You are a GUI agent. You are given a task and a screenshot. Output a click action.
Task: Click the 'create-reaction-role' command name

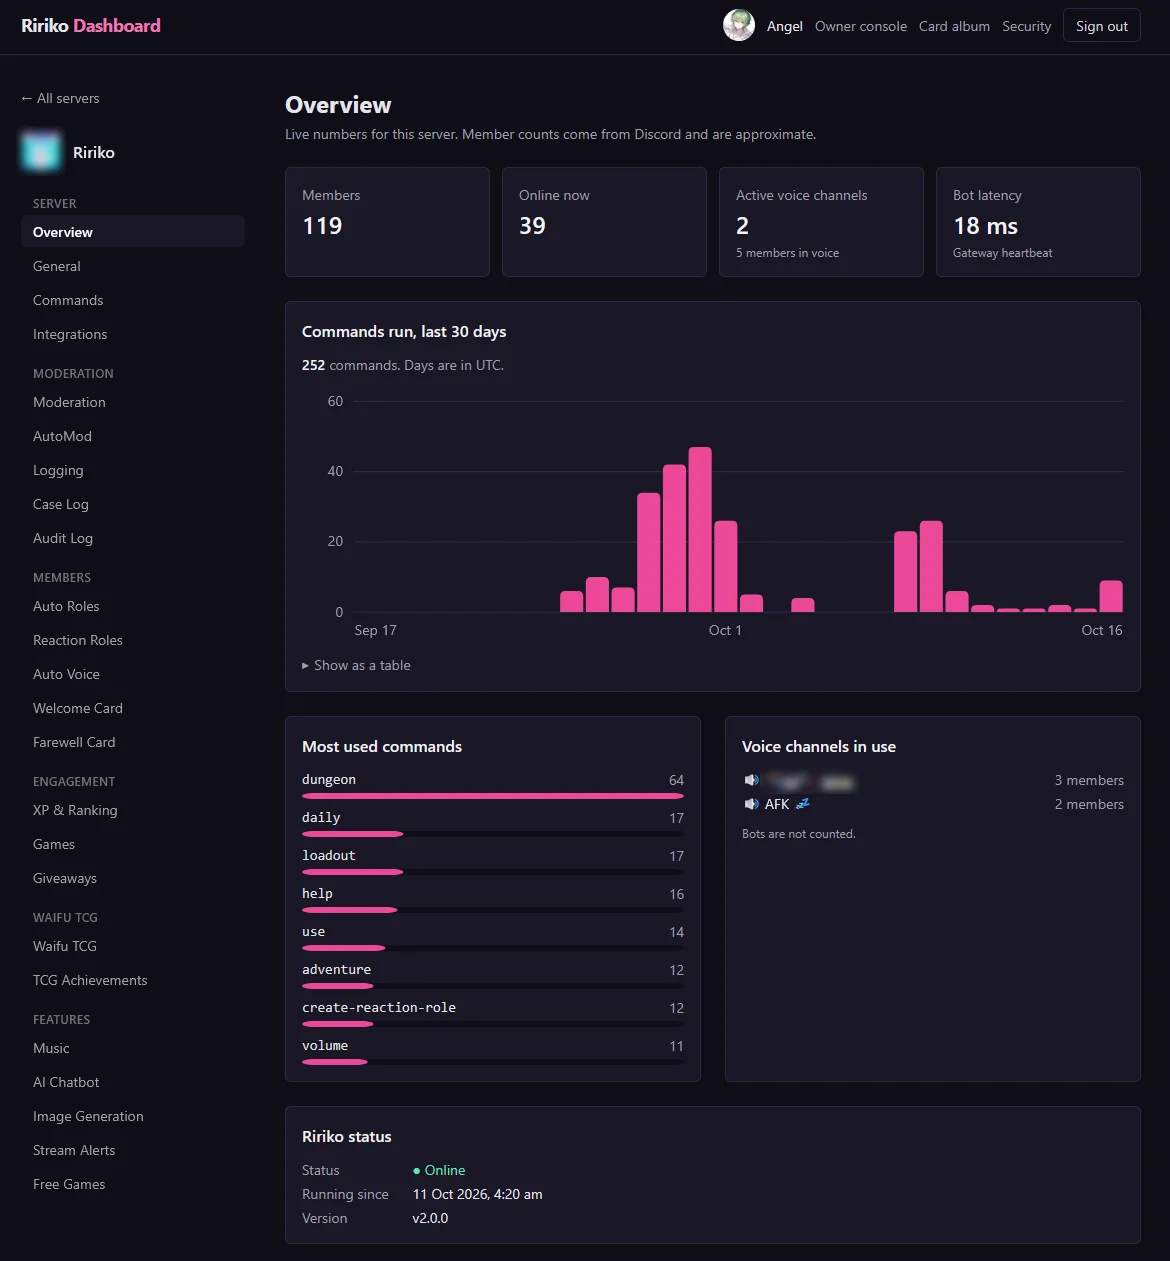click(x=379, y=1008)
